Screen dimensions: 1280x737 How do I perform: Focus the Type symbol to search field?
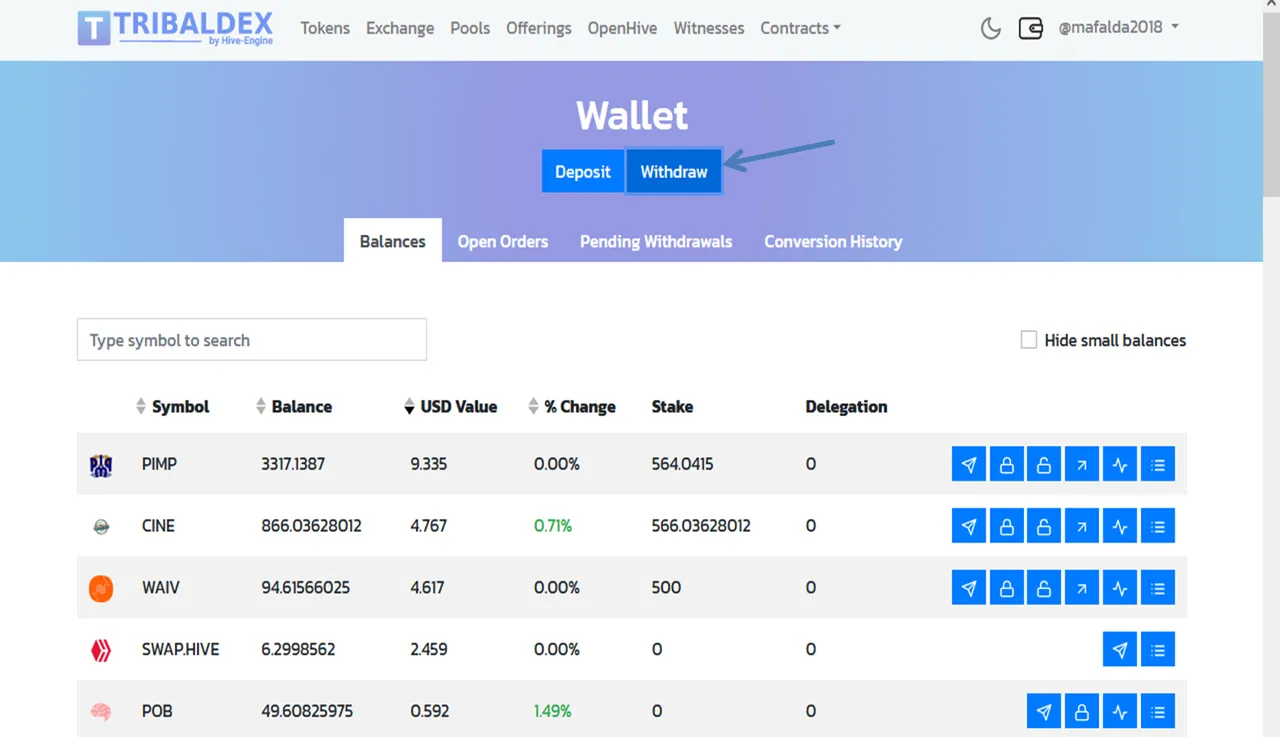click(x=252, y=340)
